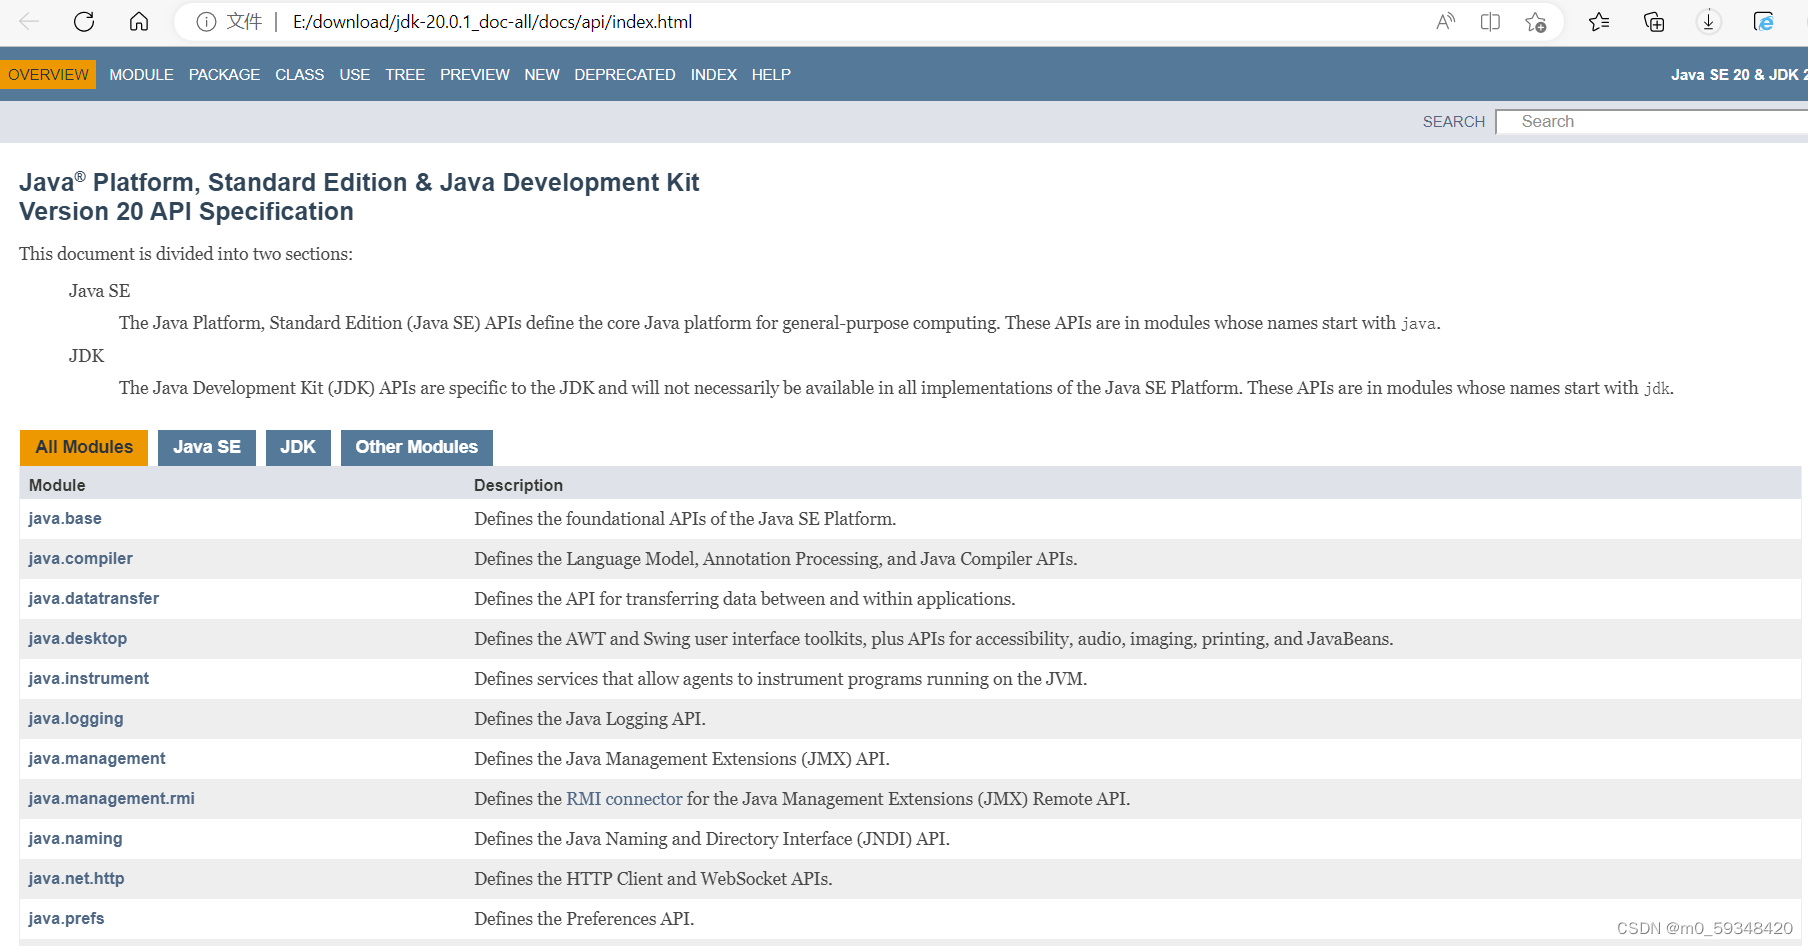Open the java.management.rmi module link
Image resolution: width=1808 pixels, height=946 pixels.
click(112, 799)
